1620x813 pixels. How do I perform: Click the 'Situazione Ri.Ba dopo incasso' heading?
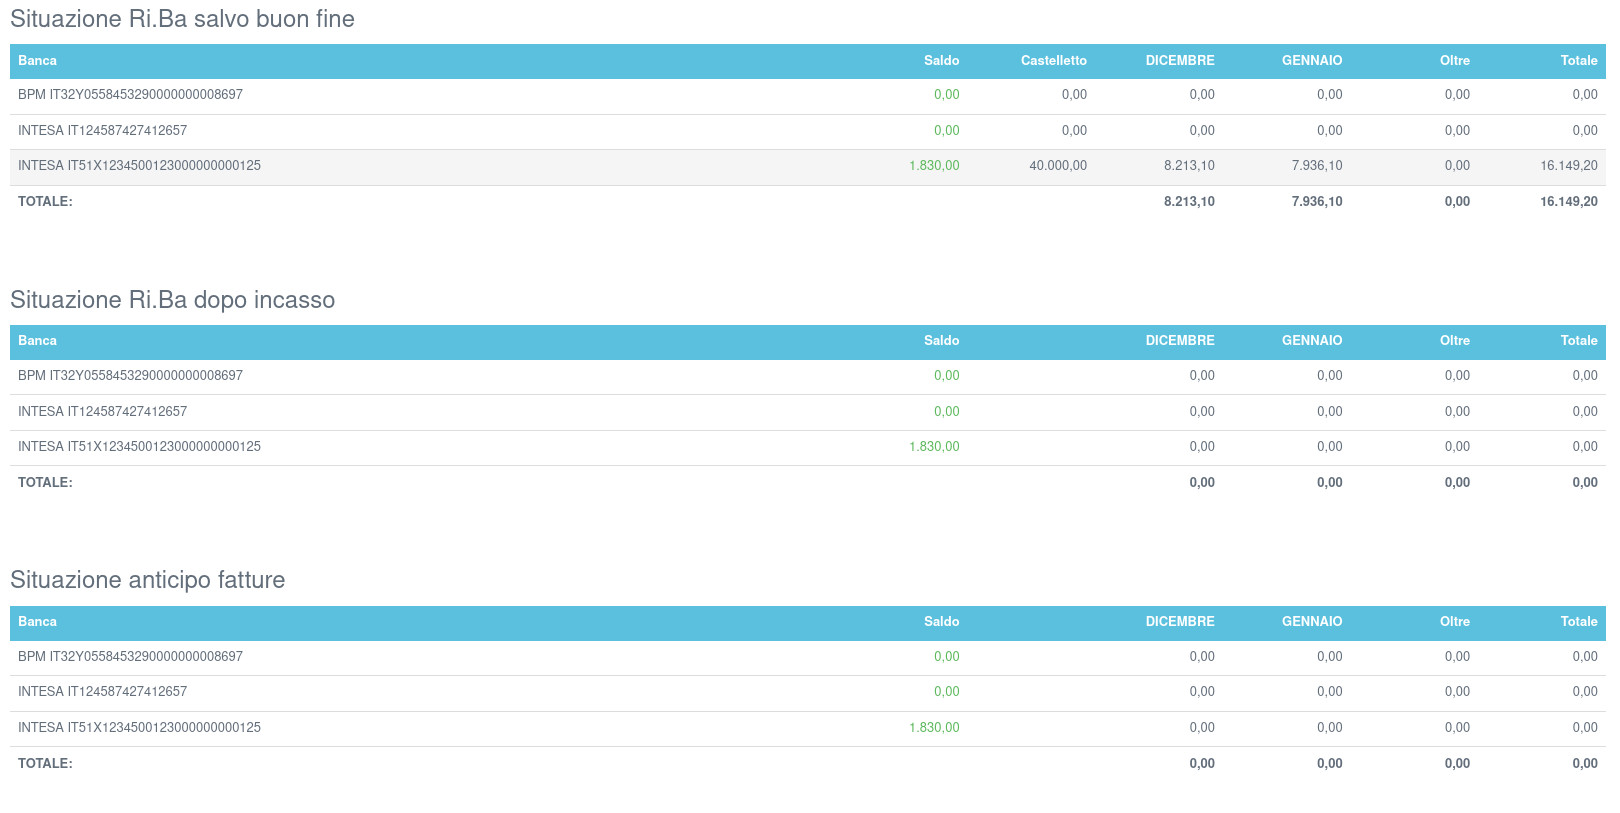[172, 300]
